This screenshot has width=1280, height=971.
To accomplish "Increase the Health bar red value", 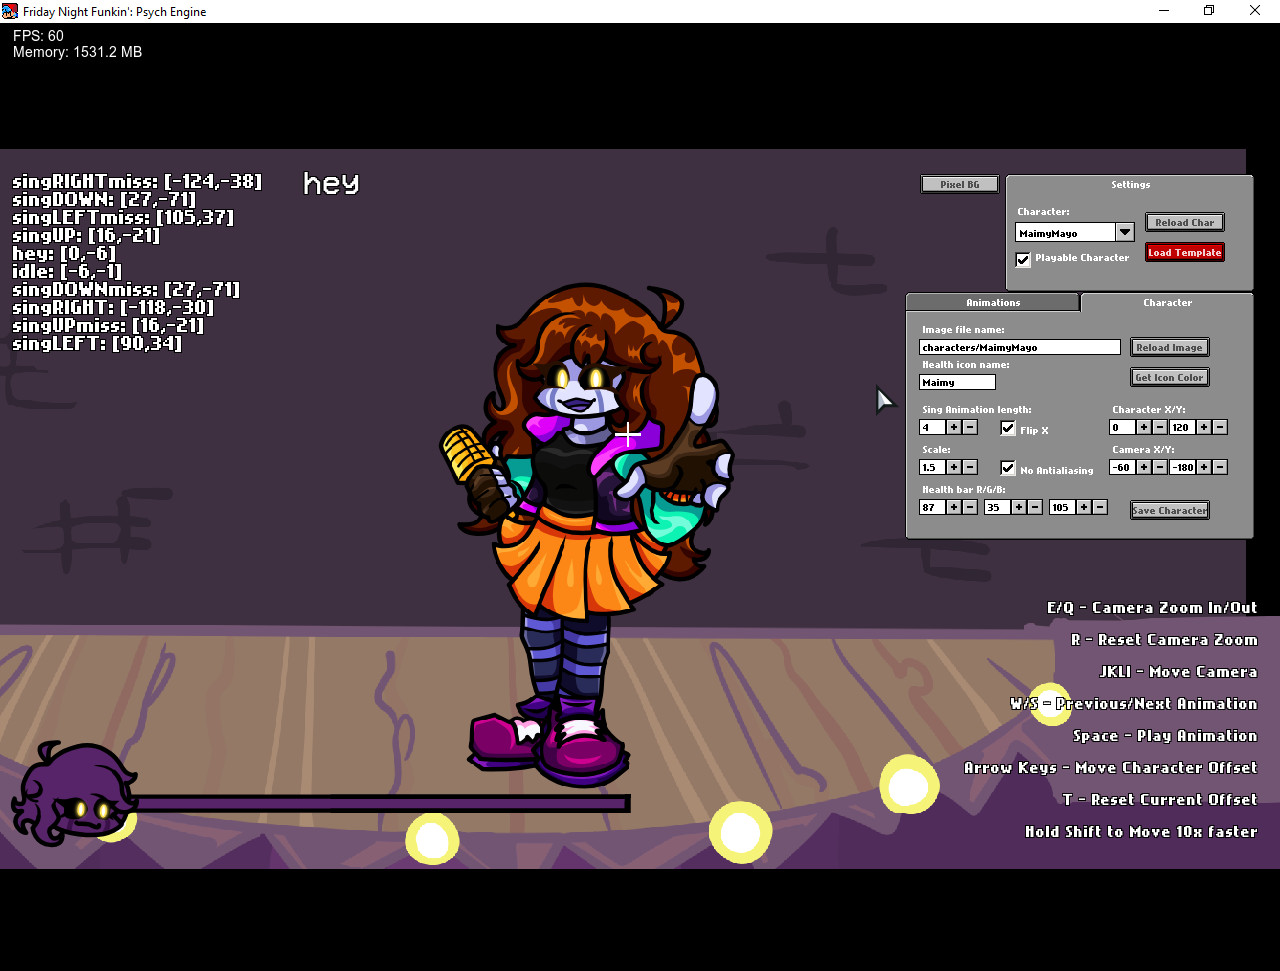I will pos(954,507).
